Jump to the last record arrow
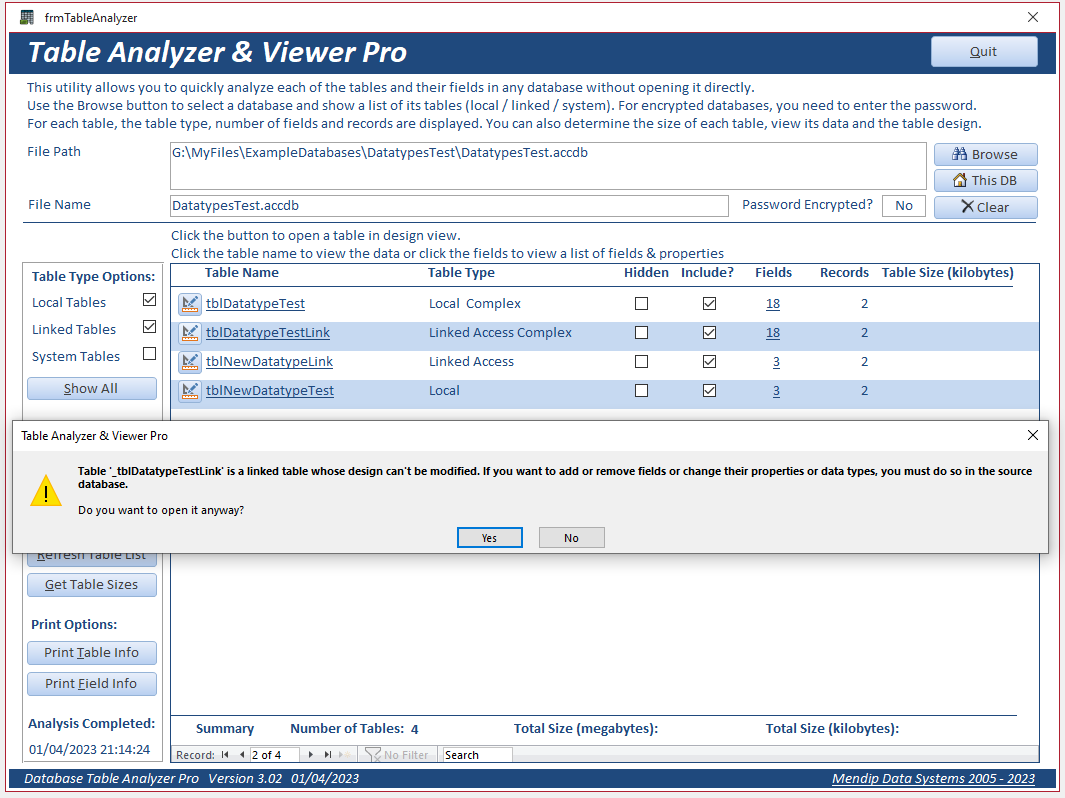The width and height of the screenshot is (1065, 798). [x=327, y=755]
